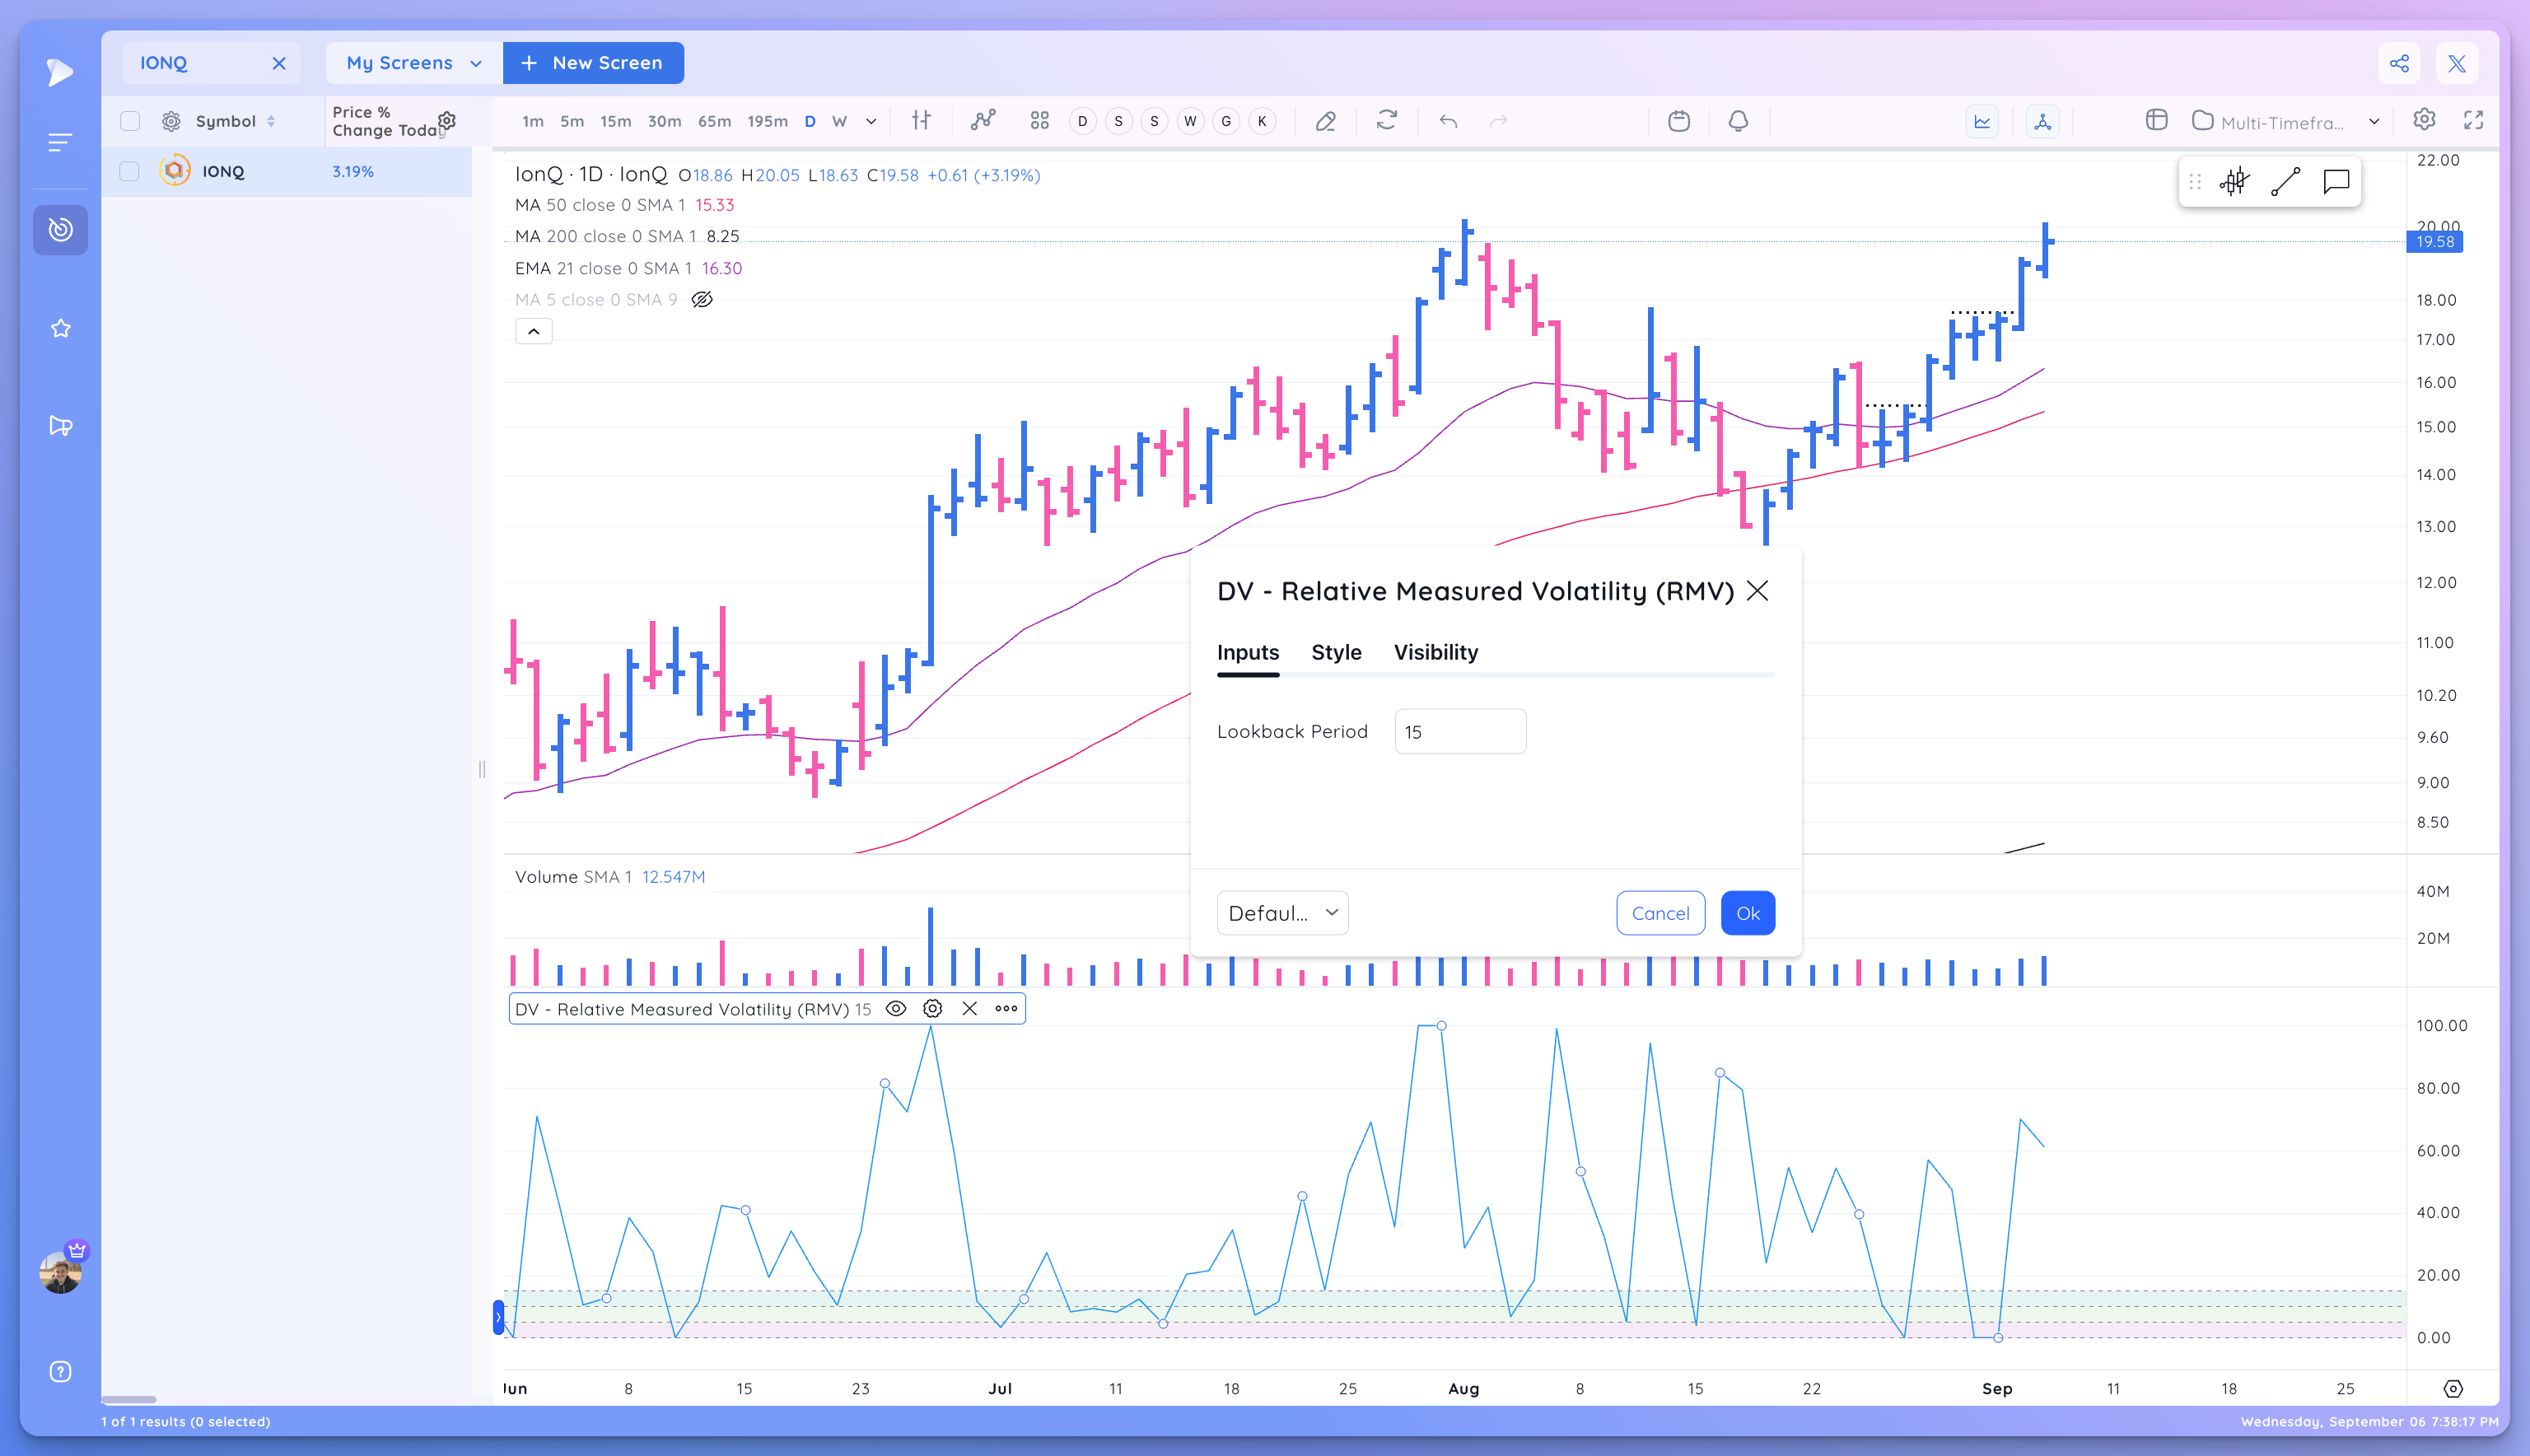Click the New Screen button

click(593, 63)
